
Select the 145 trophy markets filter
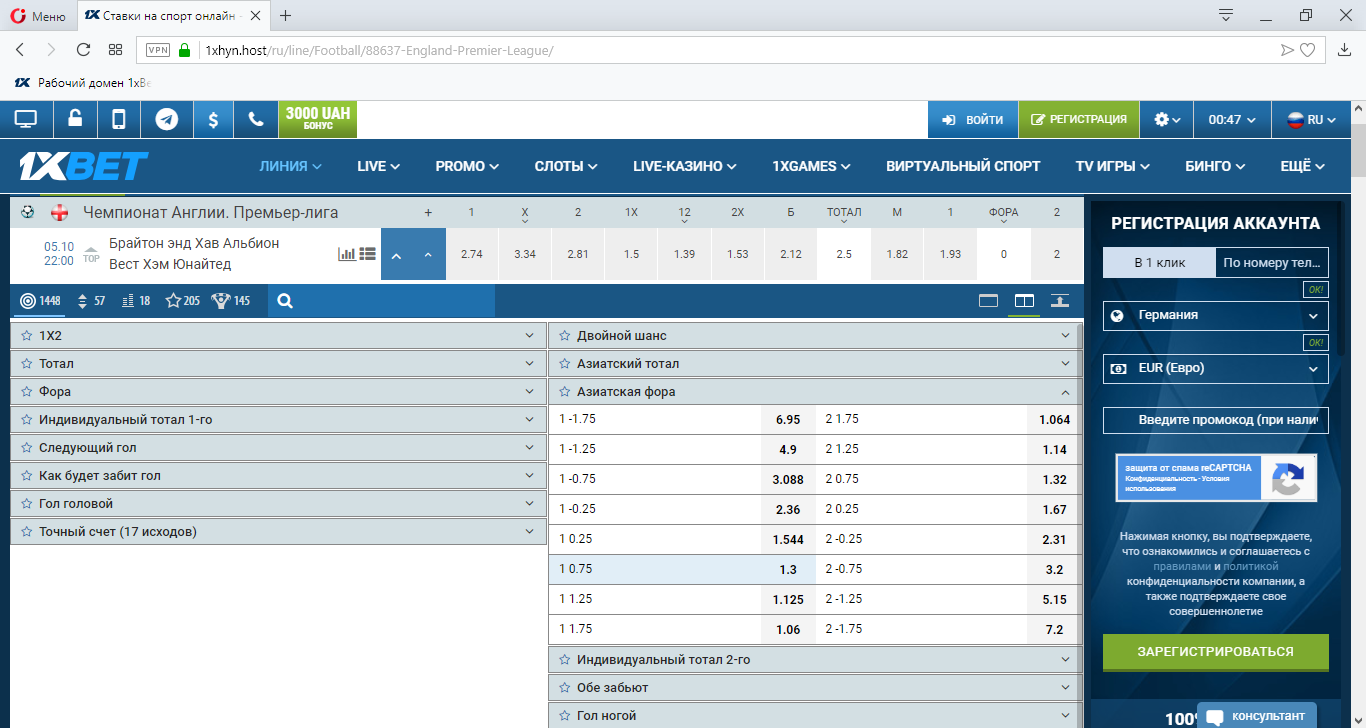pos(231,300)
